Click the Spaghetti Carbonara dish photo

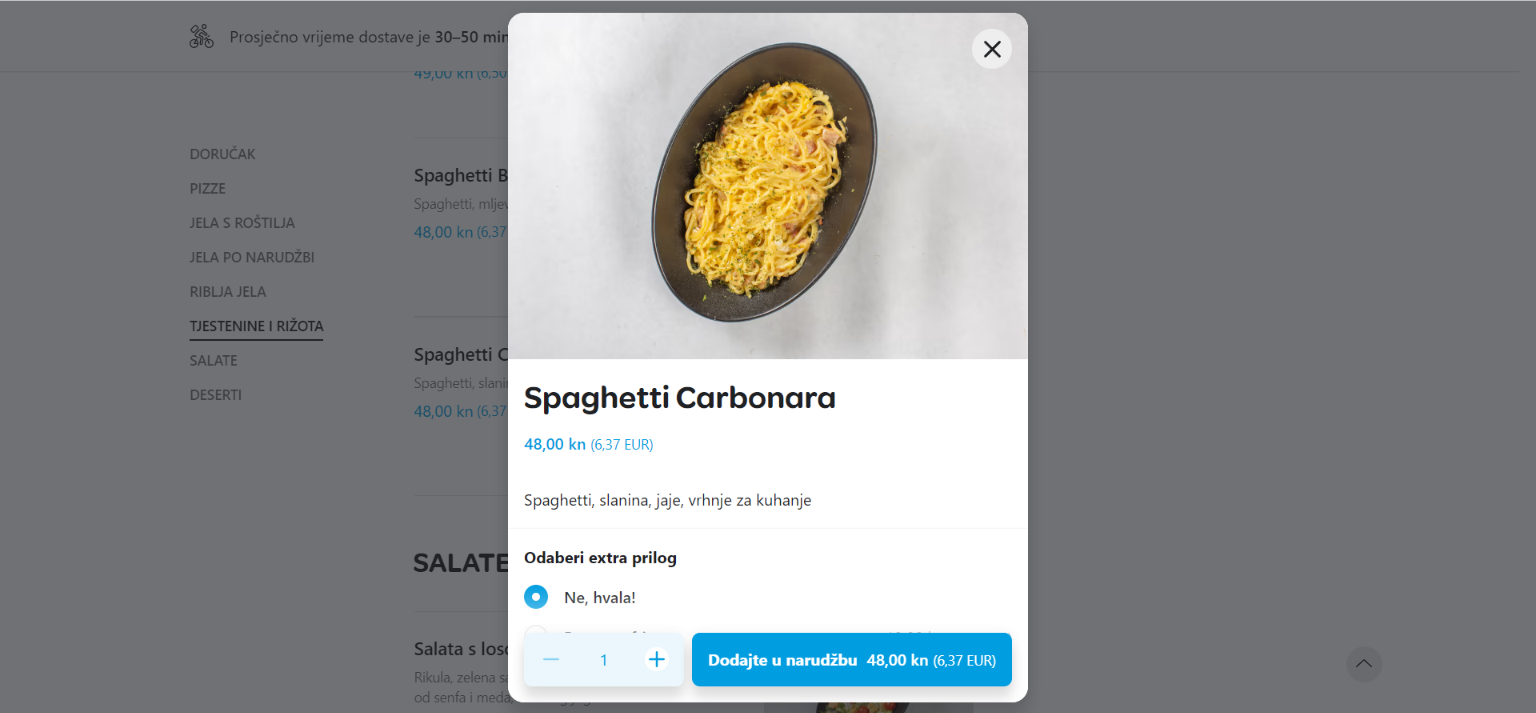[766, 184]
